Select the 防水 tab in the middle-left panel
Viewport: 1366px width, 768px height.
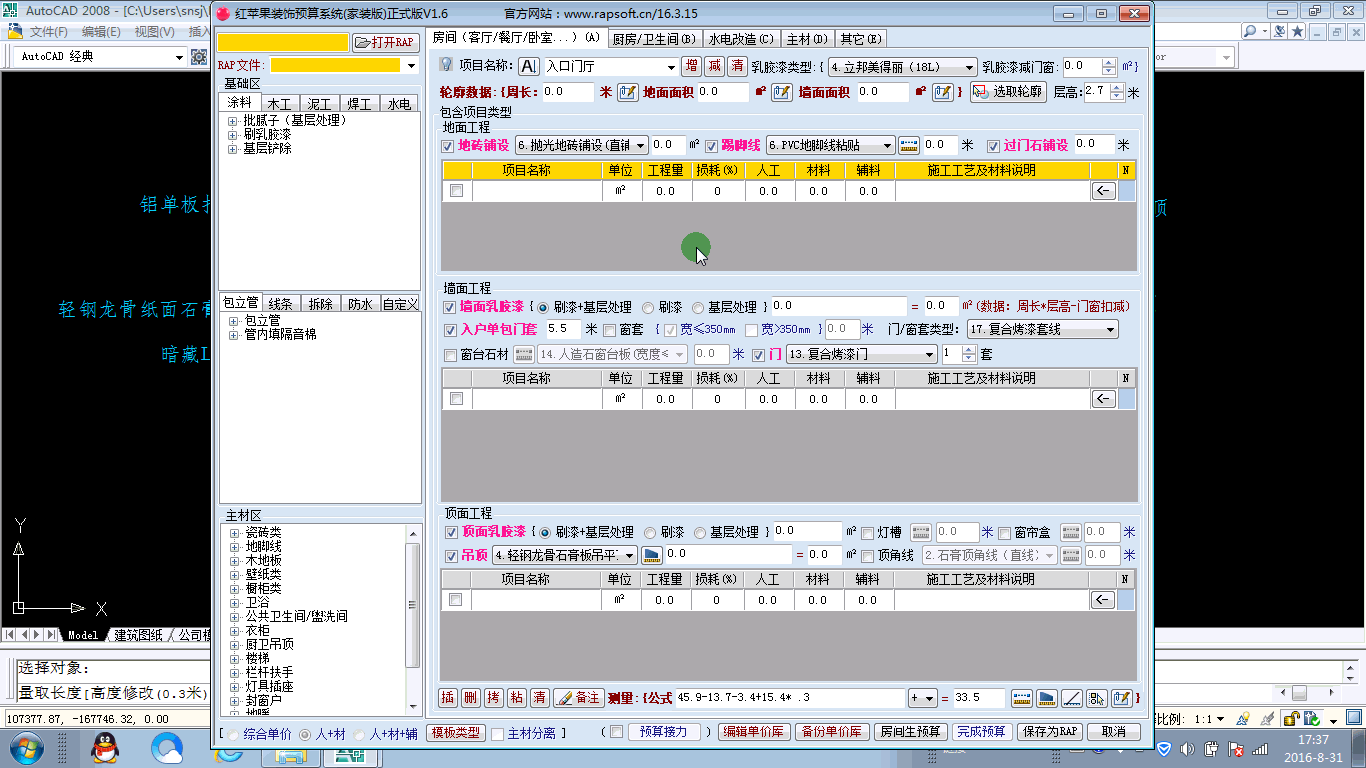coord(361,304)
